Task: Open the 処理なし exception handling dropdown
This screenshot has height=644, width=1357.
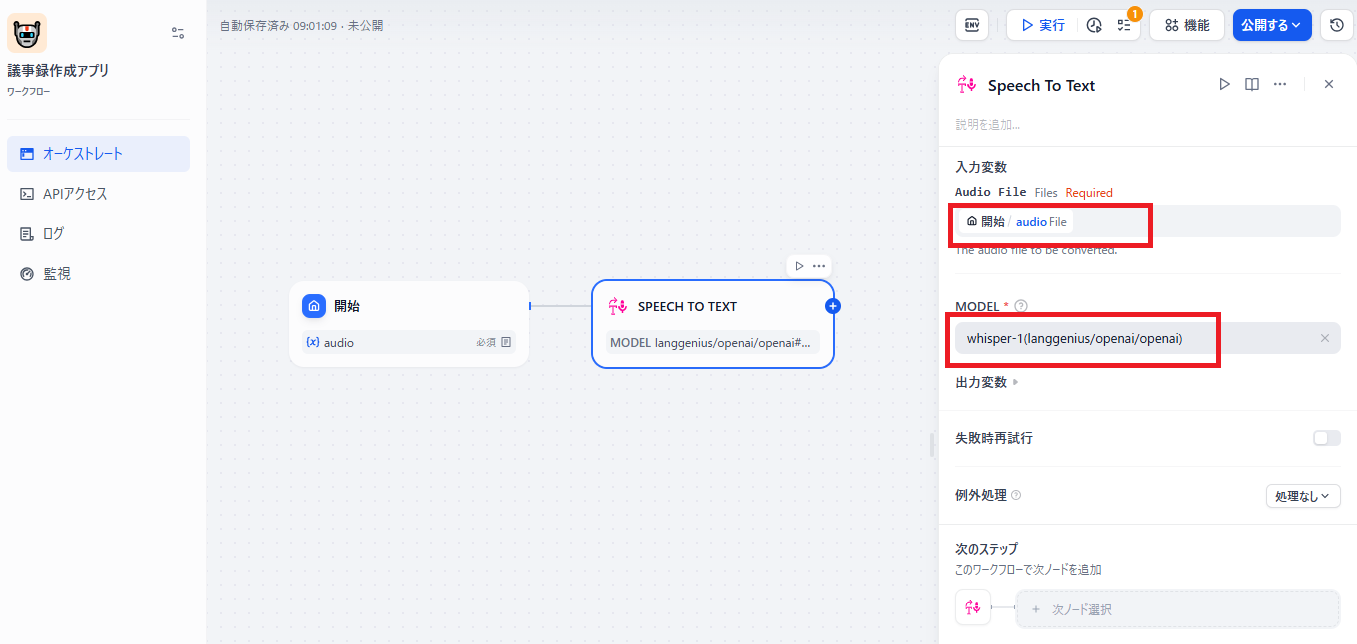Action: click(x=1303, y=494)
